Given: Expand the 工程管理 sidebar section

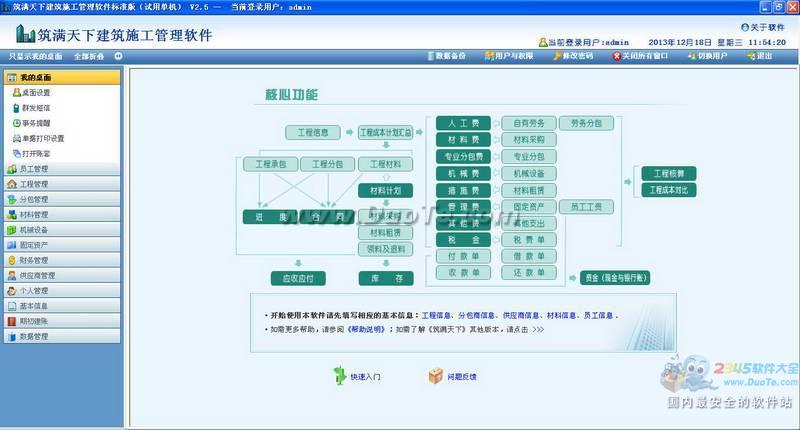Looking at the screenshot, I should (62, 184).
